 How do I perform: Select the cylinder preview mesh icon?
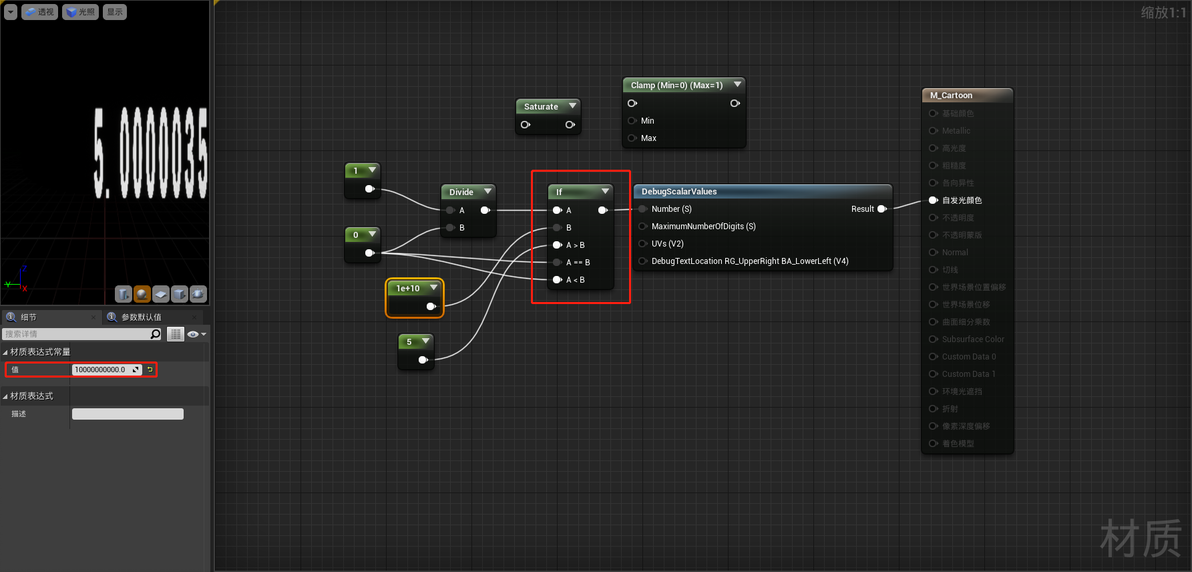(124, 294)
